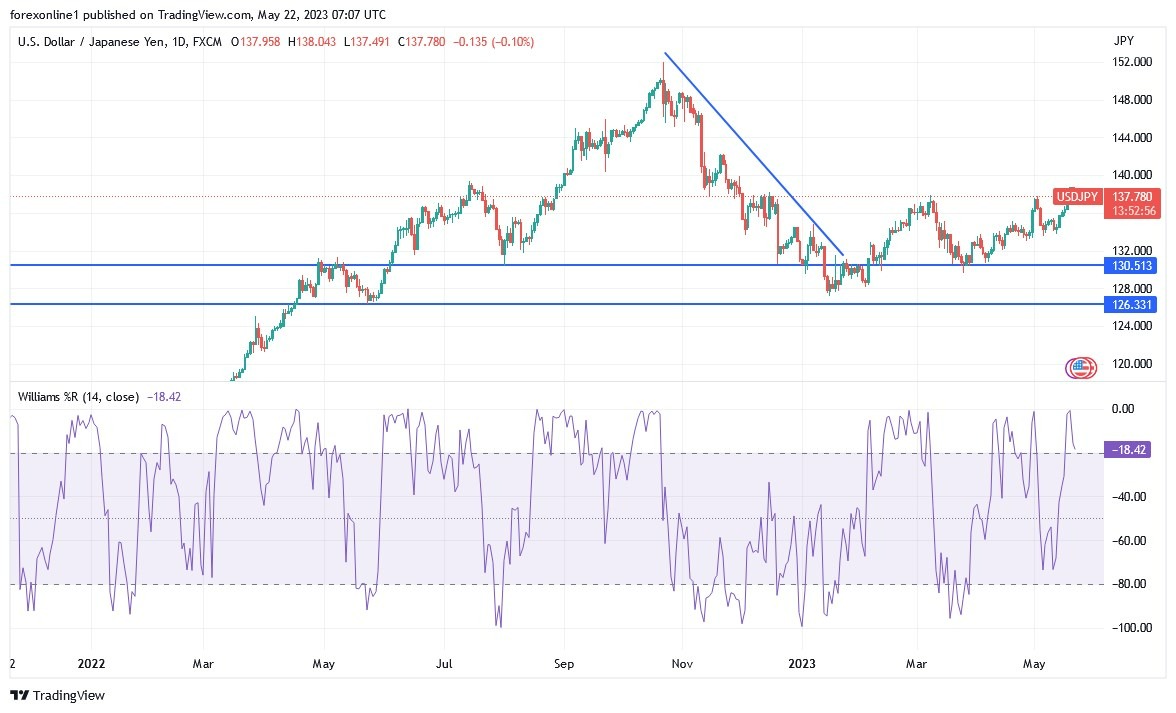This screenshot has width=1176, height=713.
Task: Click the -80.00 level on indicator scale
Action: coord(1129,584)
